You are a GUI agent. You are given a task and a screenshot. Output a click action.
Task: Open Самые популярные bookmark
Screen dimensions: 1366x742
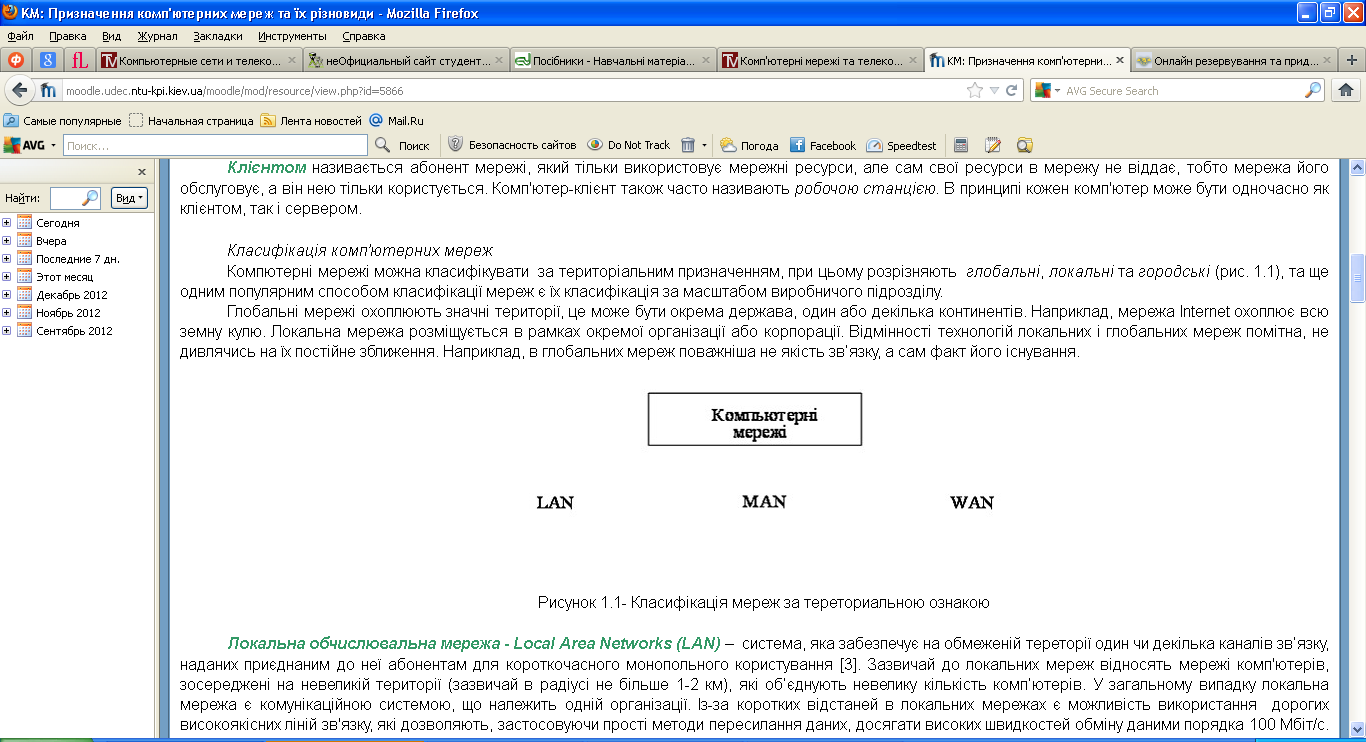63,120
